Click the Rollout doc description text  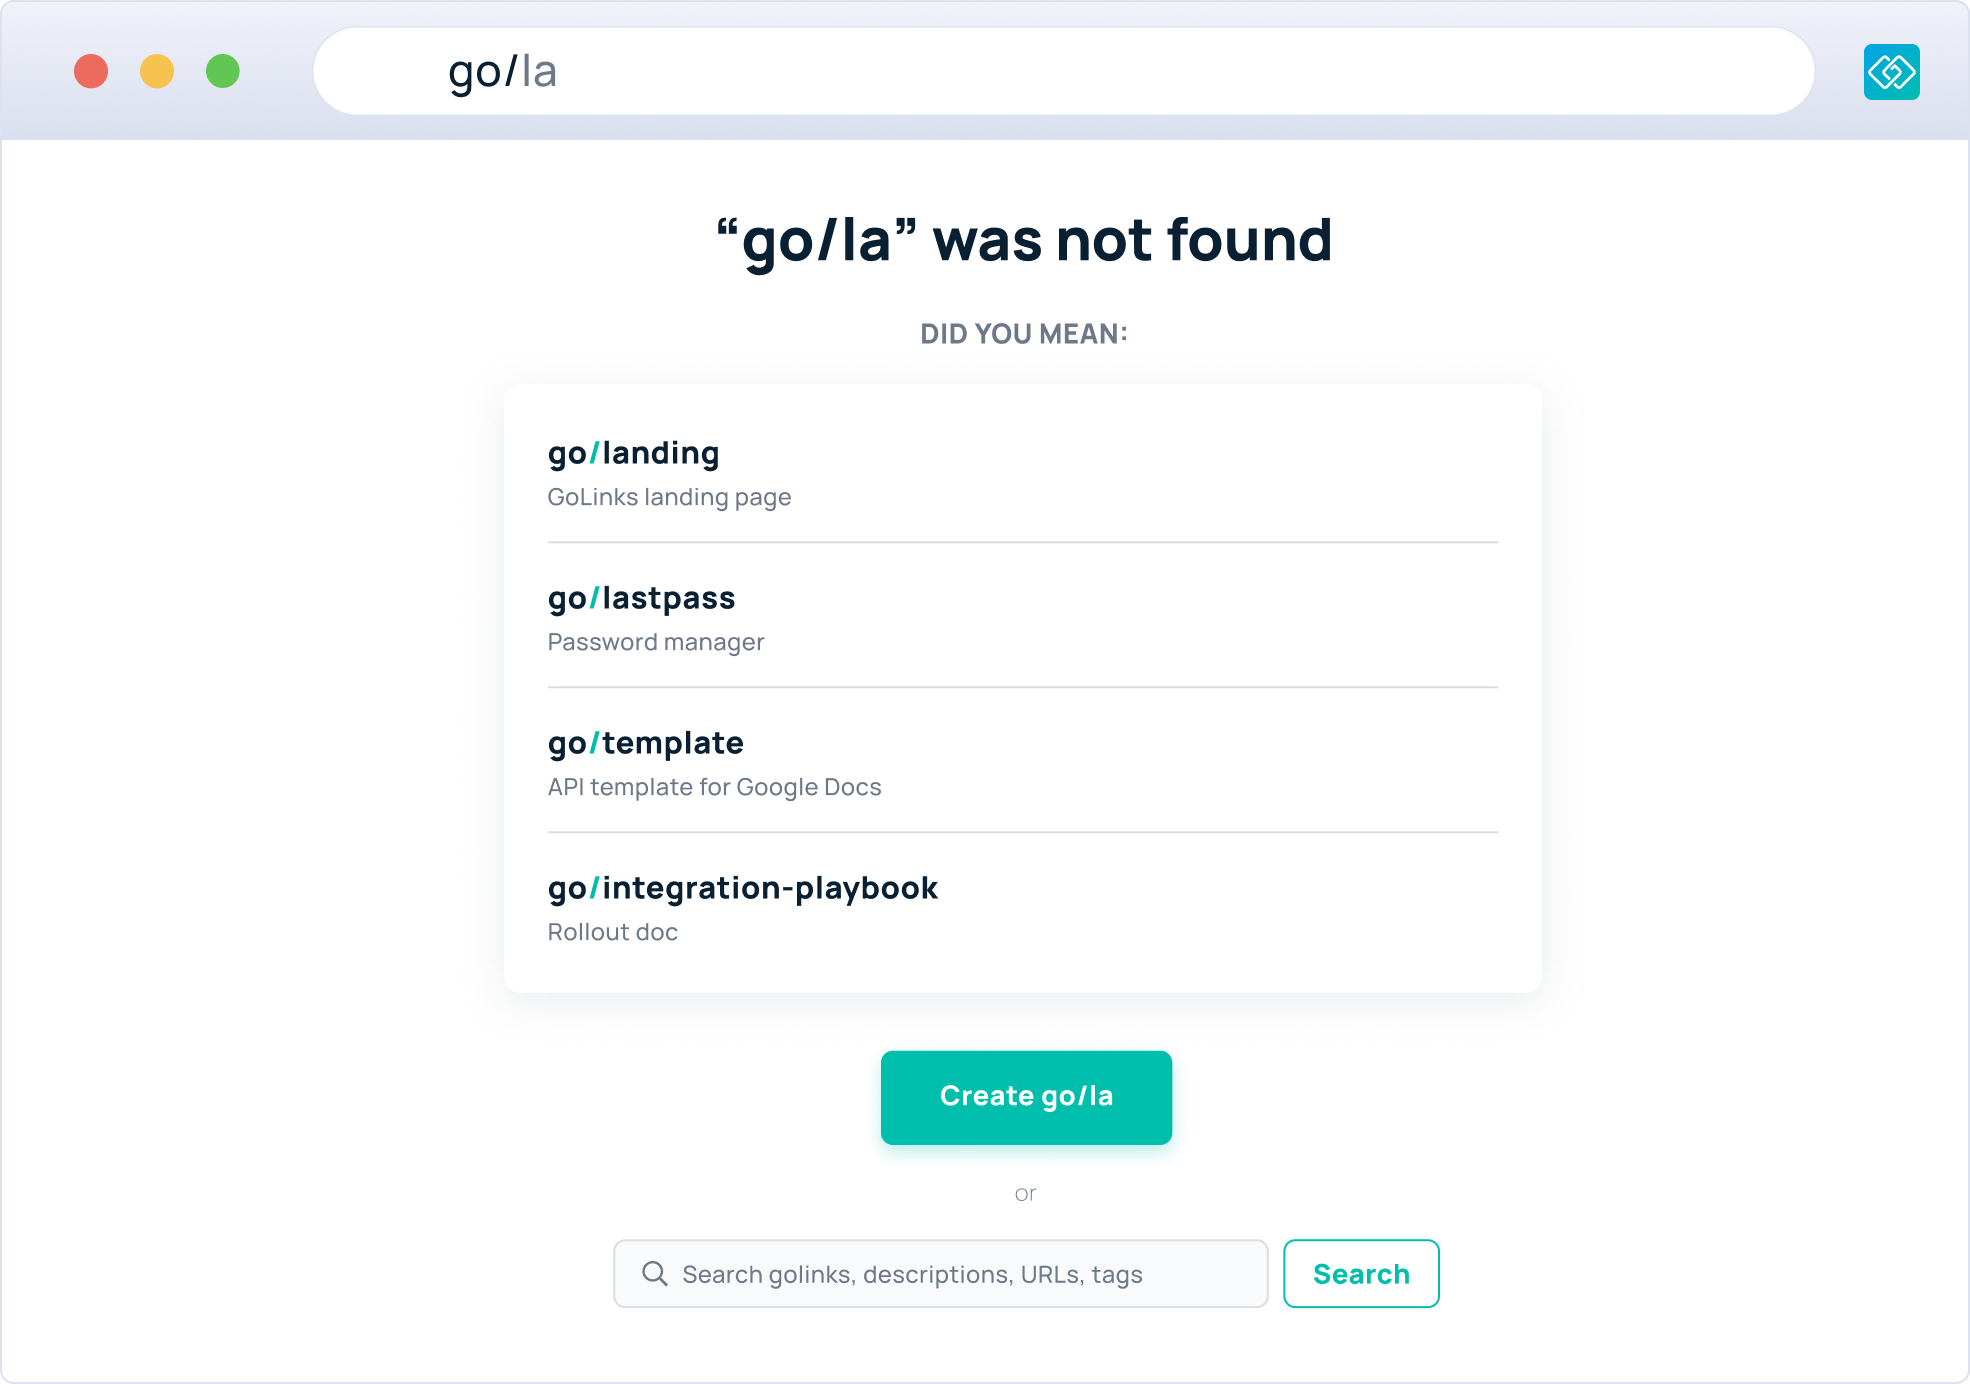pyautogui.click(x=612, y=931)
